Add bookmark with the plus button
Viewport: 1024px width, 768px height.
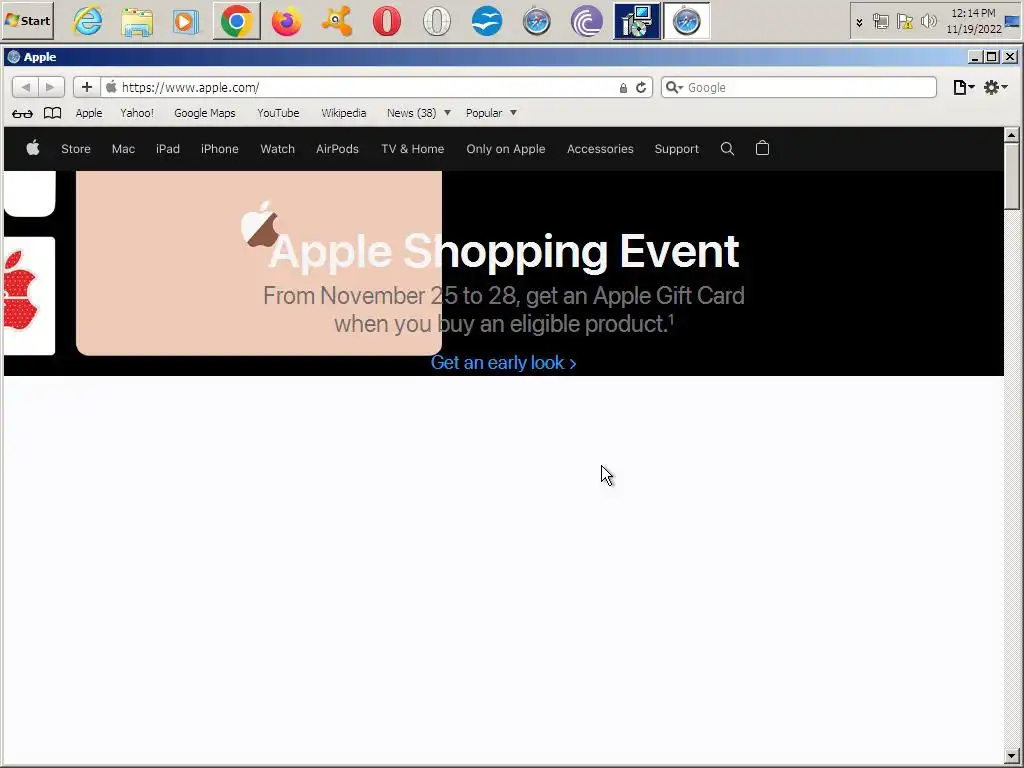click(x=87, y=87)
